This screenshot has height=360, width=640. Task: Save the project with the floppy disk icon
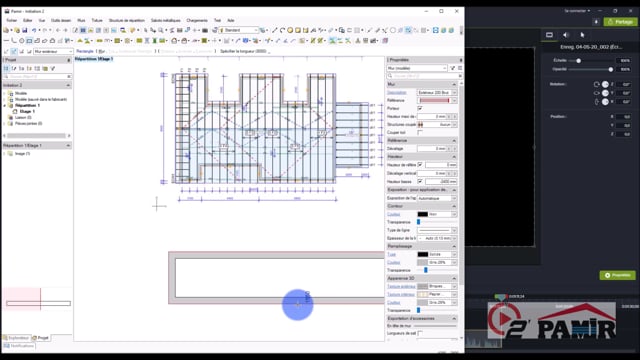25,30
